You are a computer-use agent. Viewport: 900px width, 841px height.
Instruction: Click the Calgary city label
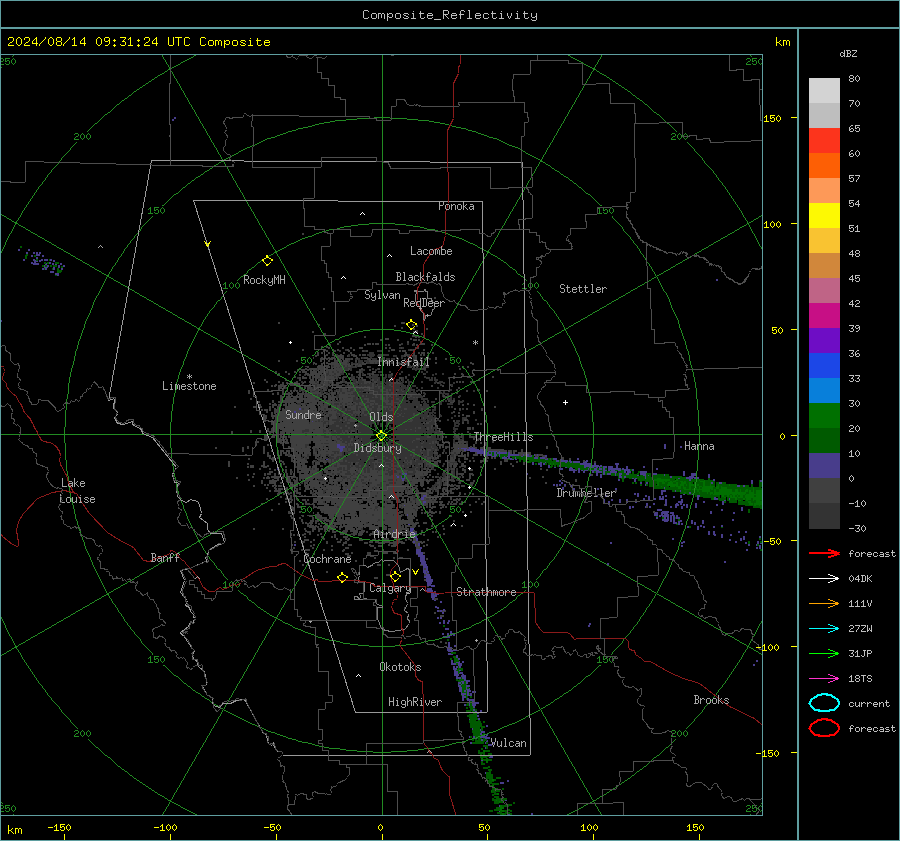point(390,588)
